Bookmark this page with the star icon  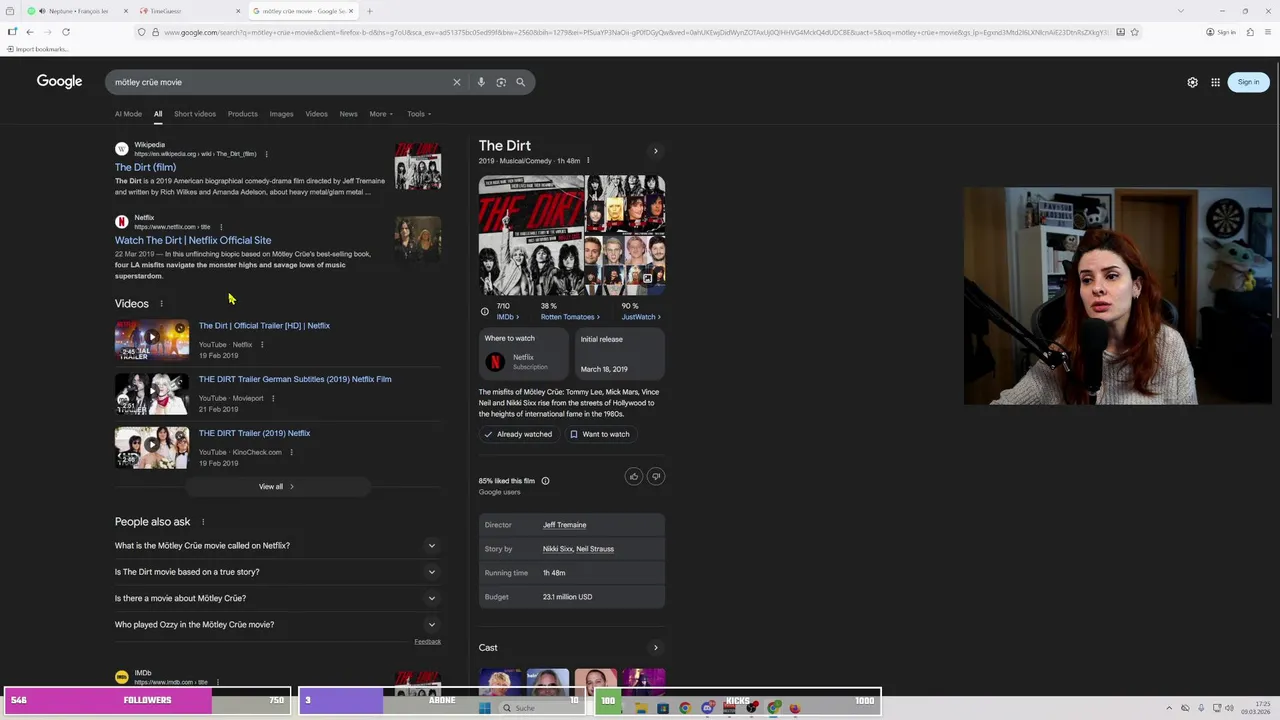tap(1134, 32)
